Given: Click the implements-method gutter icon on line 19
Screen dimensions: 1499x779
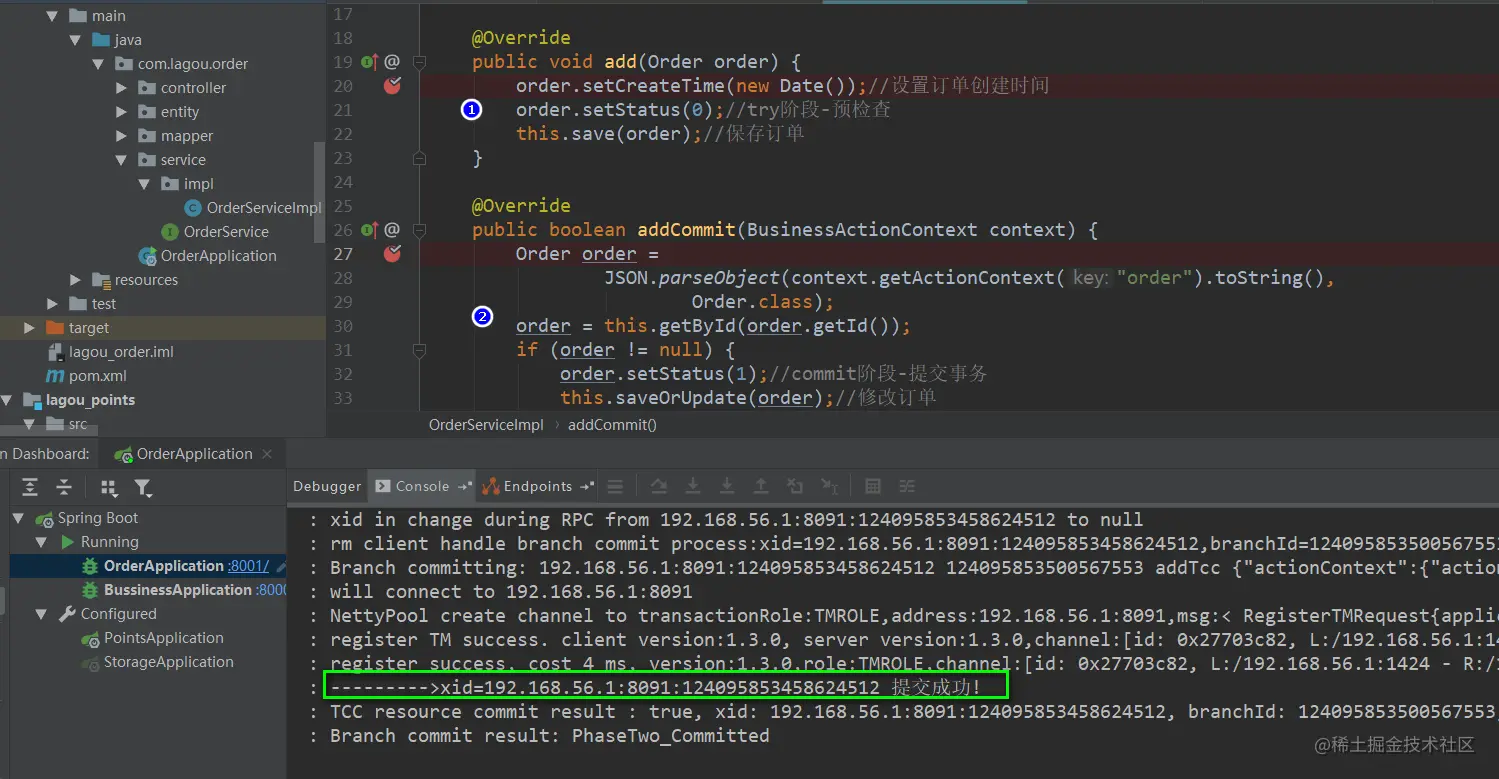Looking at the screenshot, I should coord(369,62).
